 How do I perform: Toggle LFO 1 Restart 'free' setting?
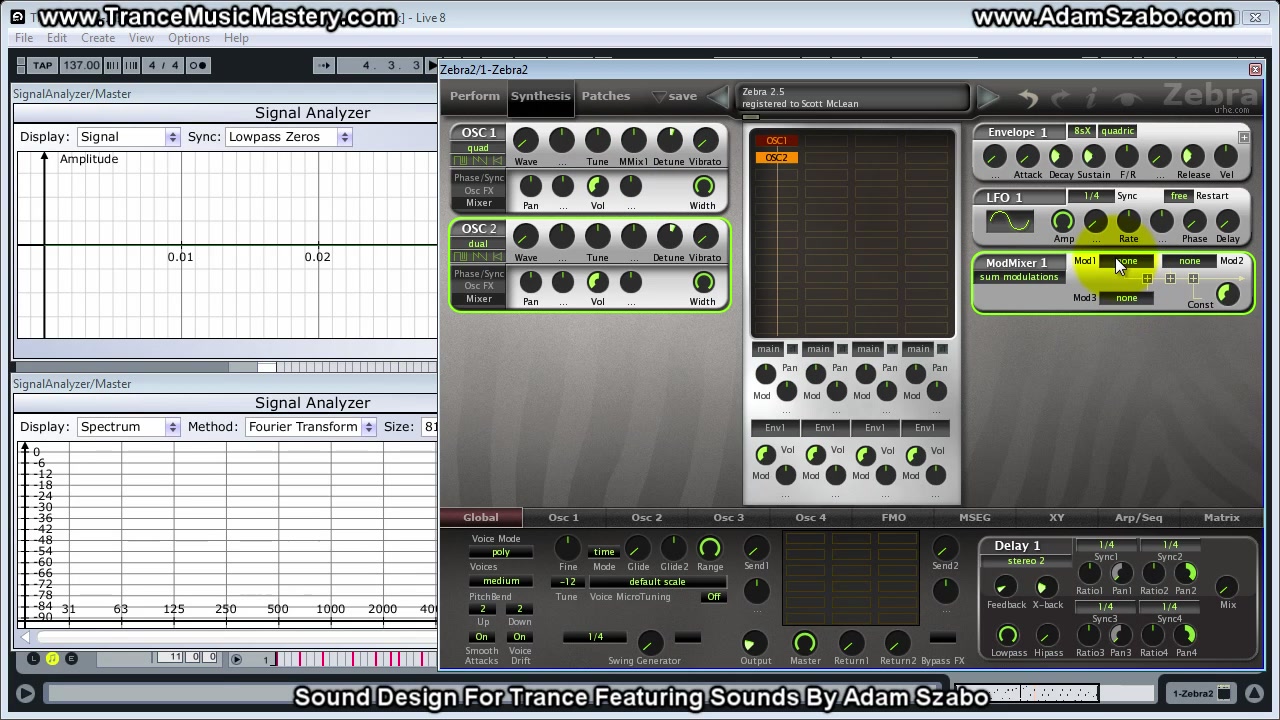pyautogui.click(x=1179, y=196)
